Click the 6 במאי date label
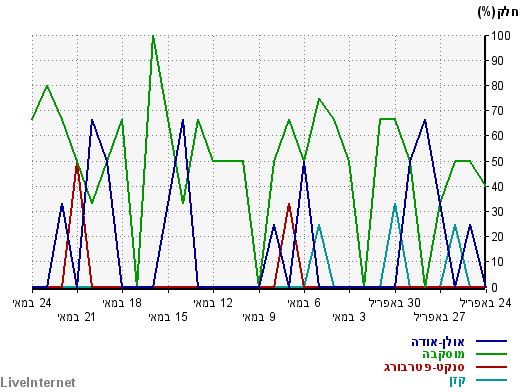Viewport: 520px width, 392px height. (304, 303)
